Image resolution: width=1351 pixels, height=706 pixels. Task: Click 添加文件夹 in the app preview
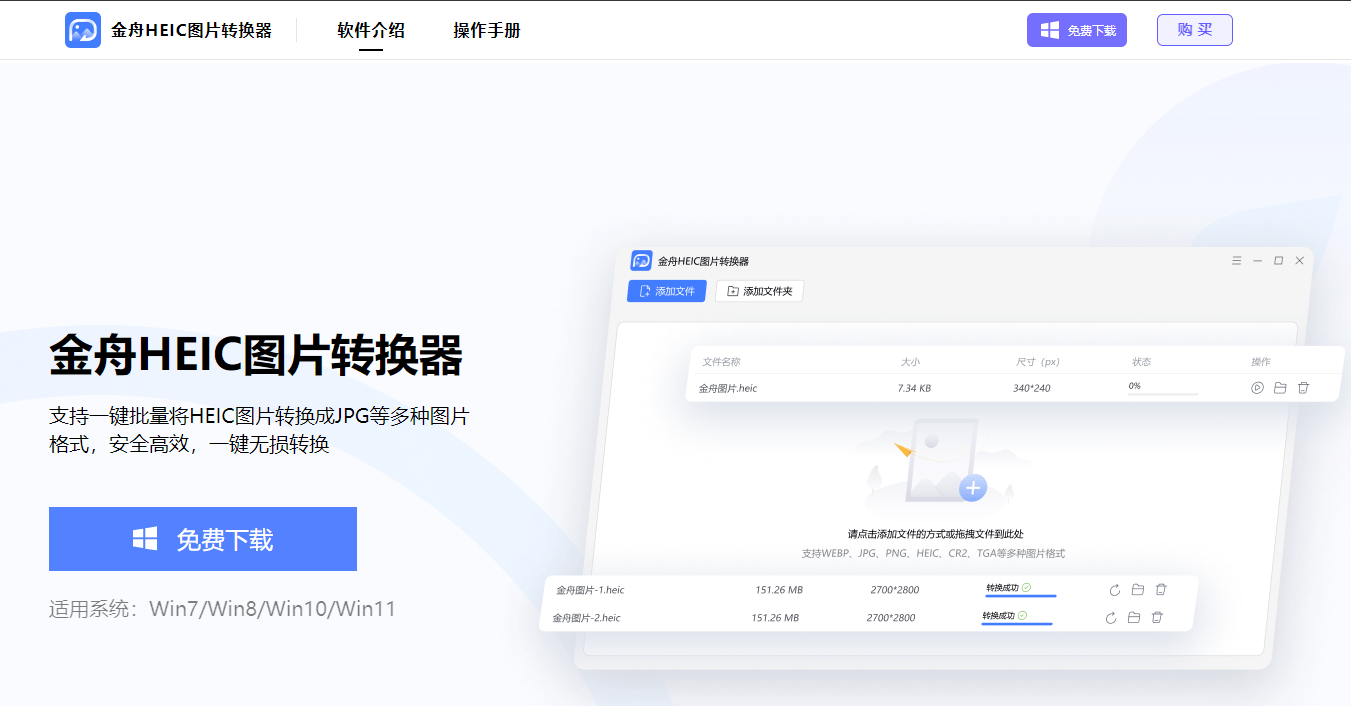pyautogui.click(x=759, y=291)
